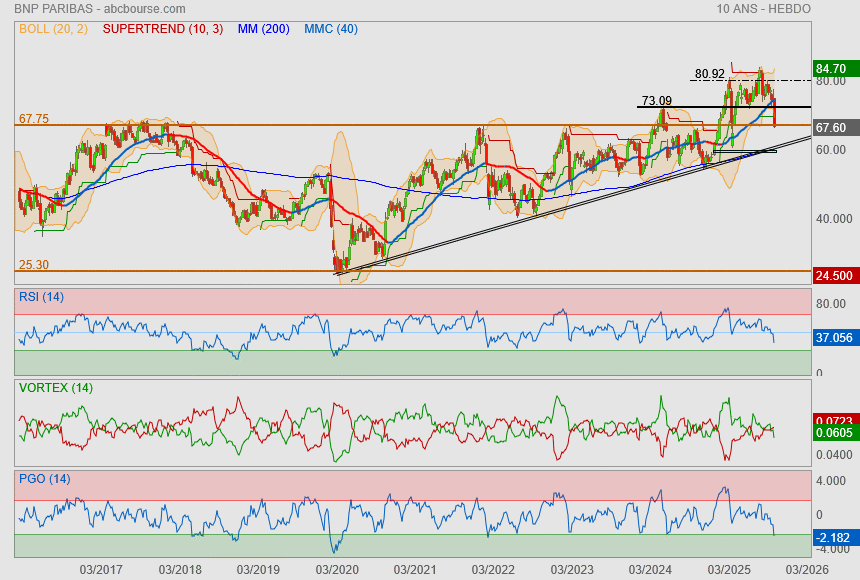Click the orange 24.500 price tag
This screenshot has height=580, width=860.
[x=832, y=275]
